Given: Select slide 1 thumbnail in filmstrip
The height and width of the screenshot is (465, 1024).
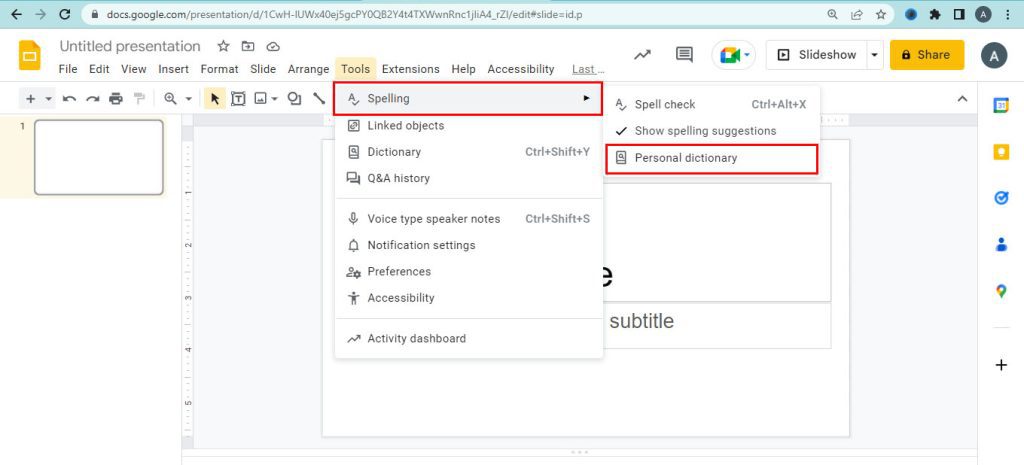Looking at the screenshot, I should pos(98,157).
